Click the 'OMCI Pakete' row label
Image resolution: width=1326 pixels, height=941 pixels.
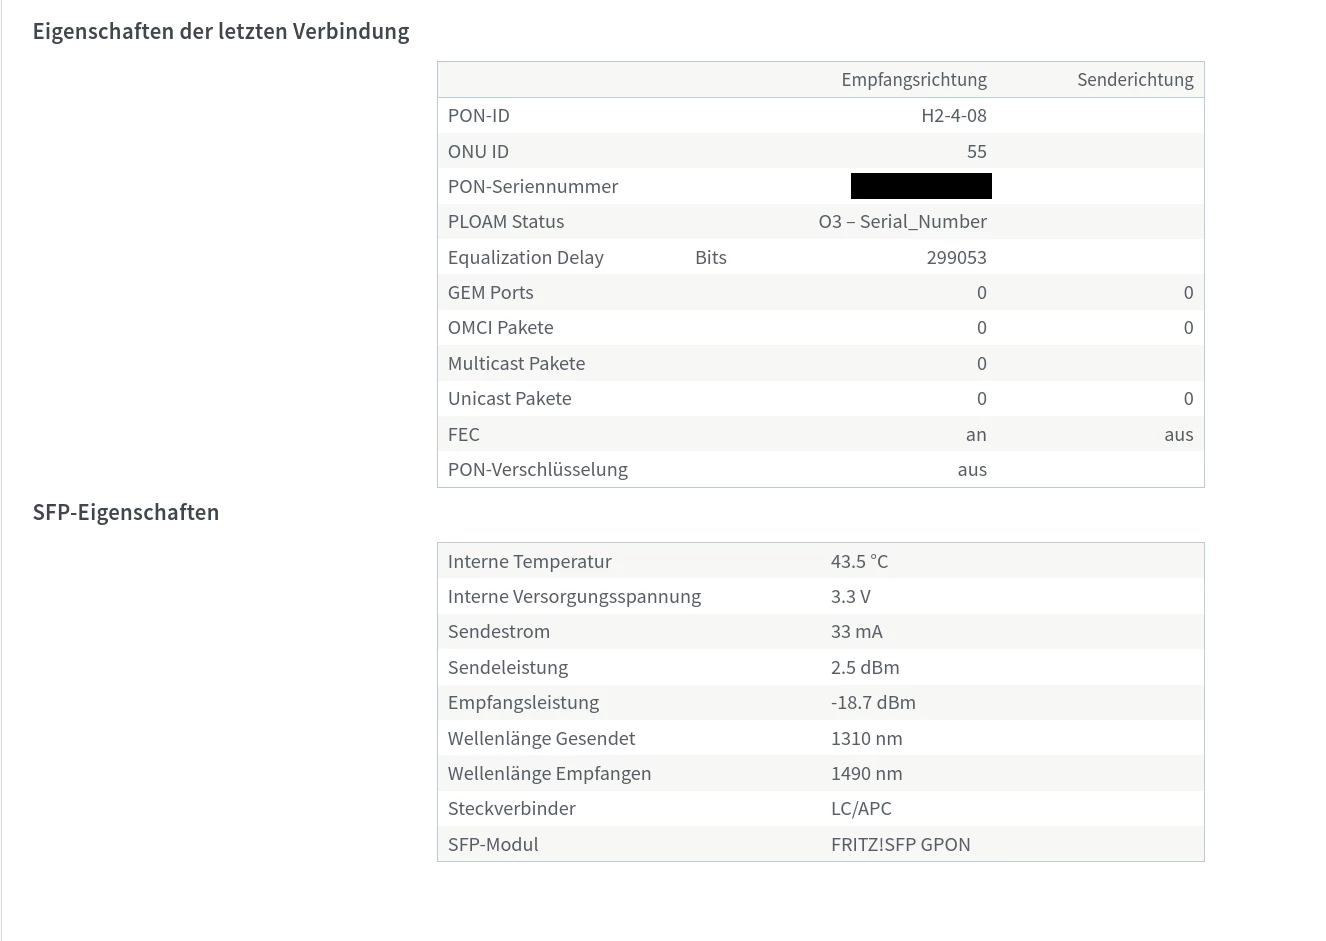(x=500, y=328)
